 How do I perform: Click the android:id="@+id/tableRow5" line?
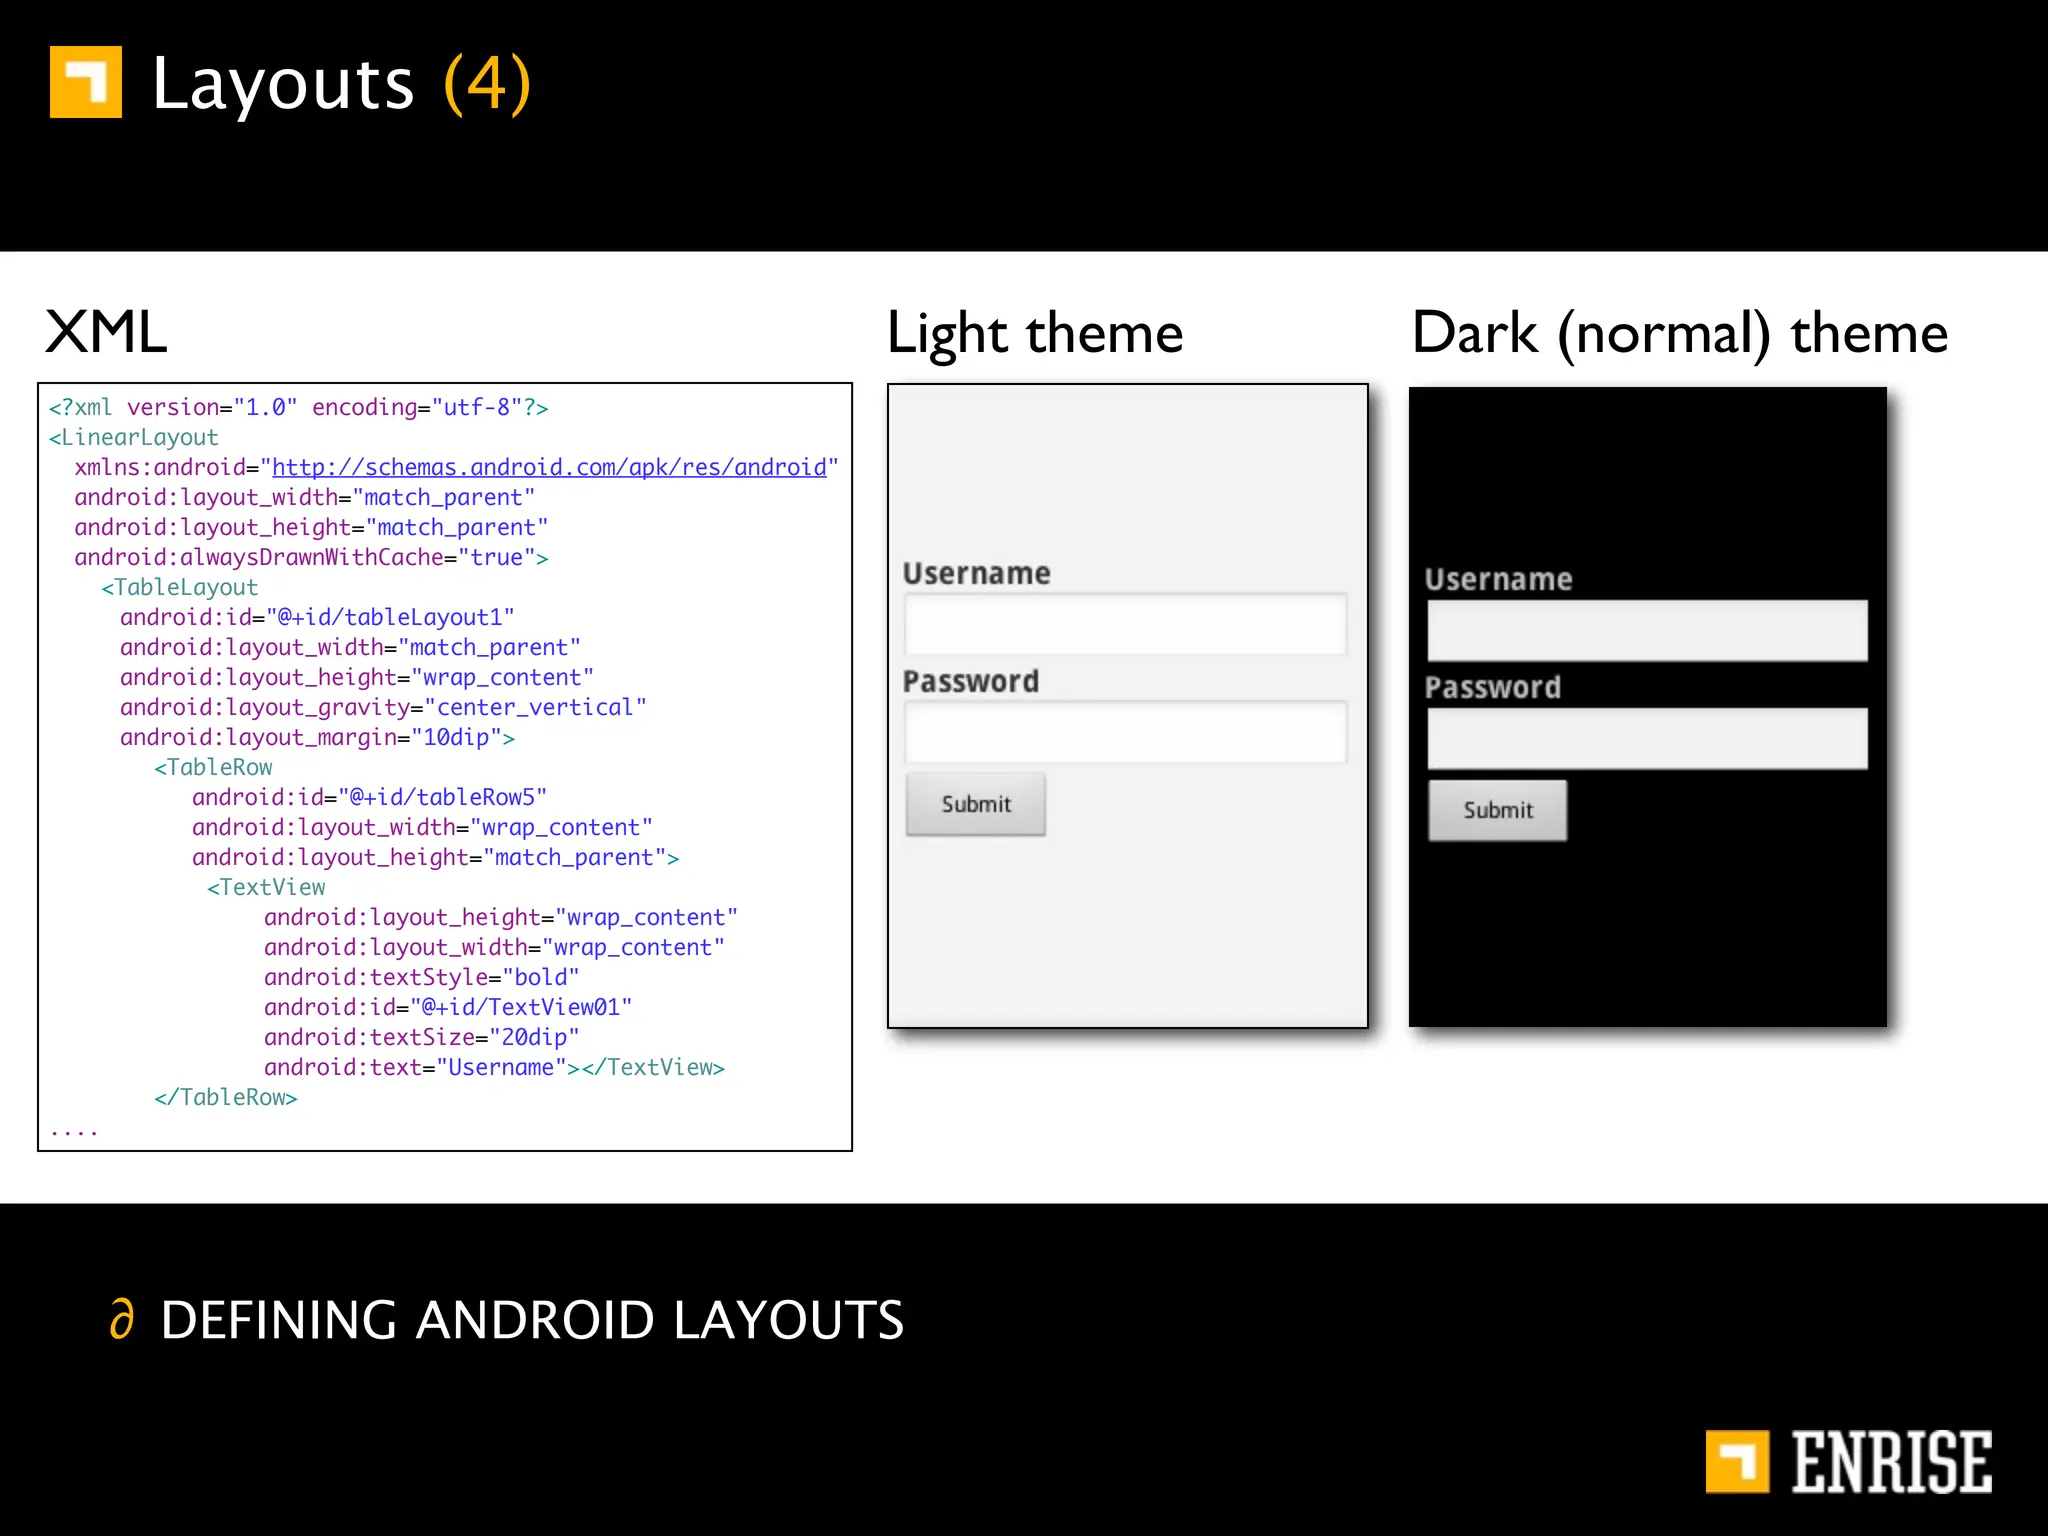pyautogui.click(x=369, y=797)
